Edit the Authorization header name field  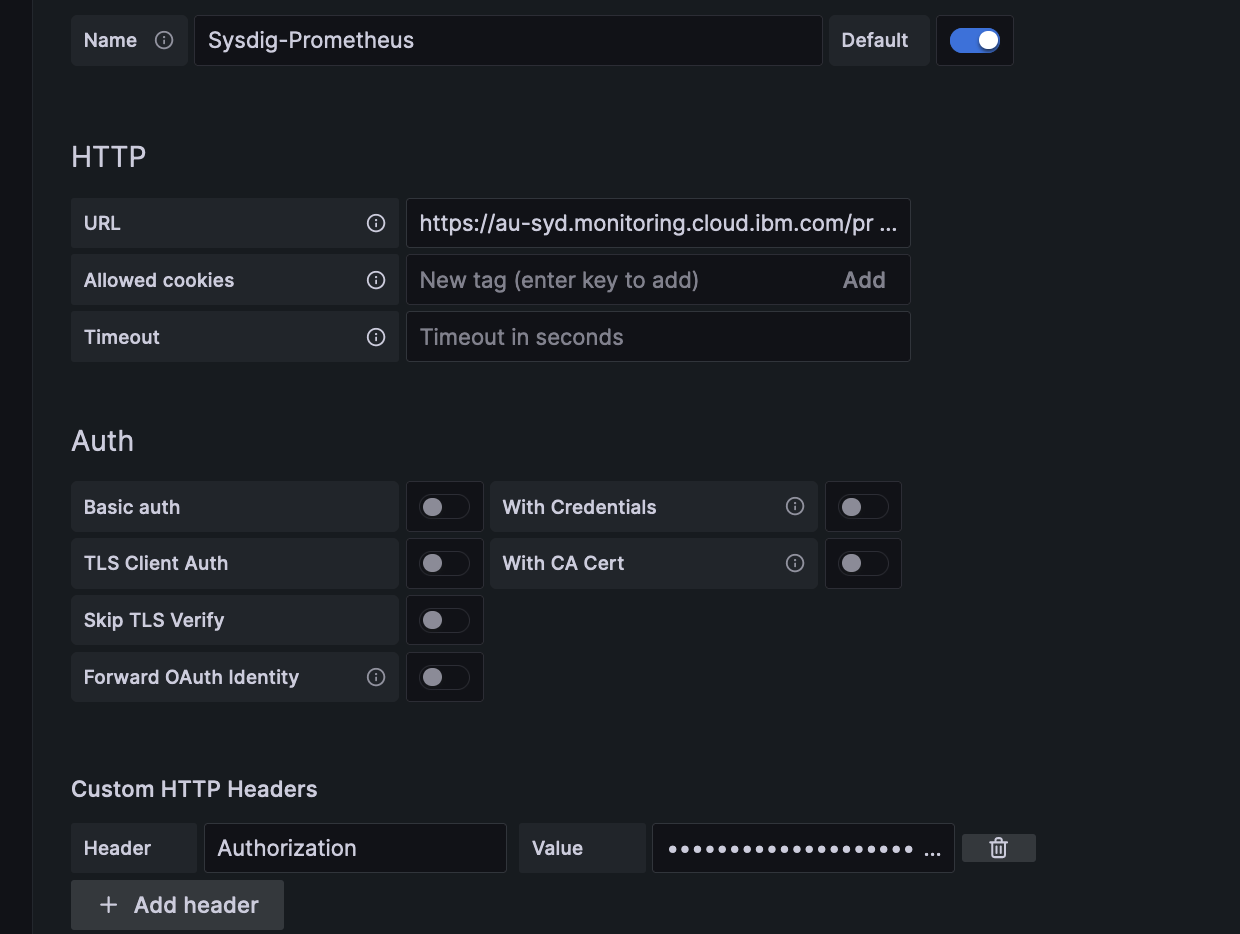pos(355,848)
